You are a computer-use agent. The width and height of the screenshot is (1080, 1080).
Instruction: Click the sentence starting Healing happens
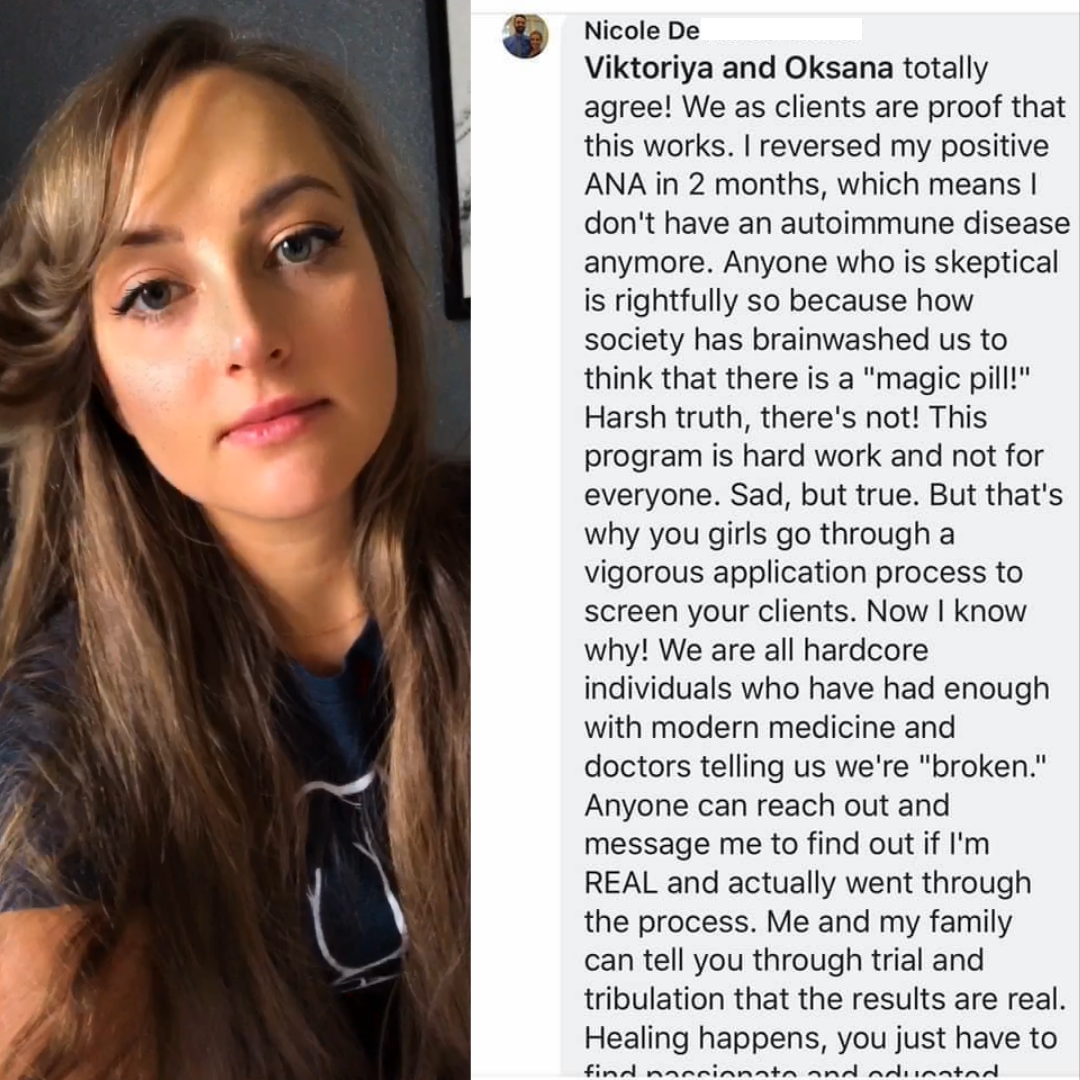820,1039
